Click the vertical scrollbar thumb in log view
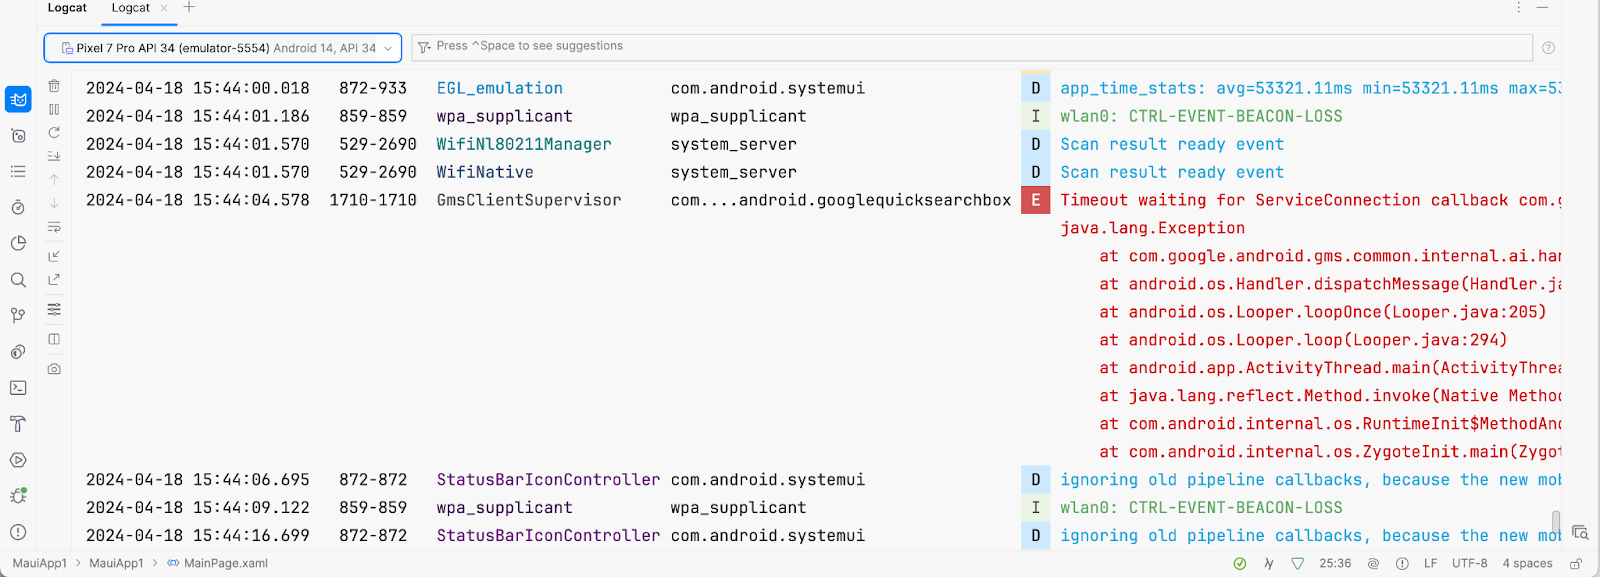 (x=1555, y=522)
